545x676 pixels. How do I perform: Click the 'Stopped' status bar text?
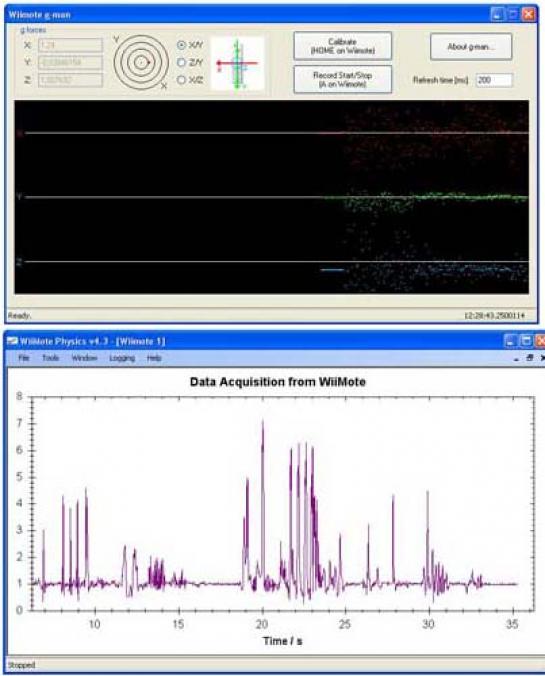click(22, 665)
